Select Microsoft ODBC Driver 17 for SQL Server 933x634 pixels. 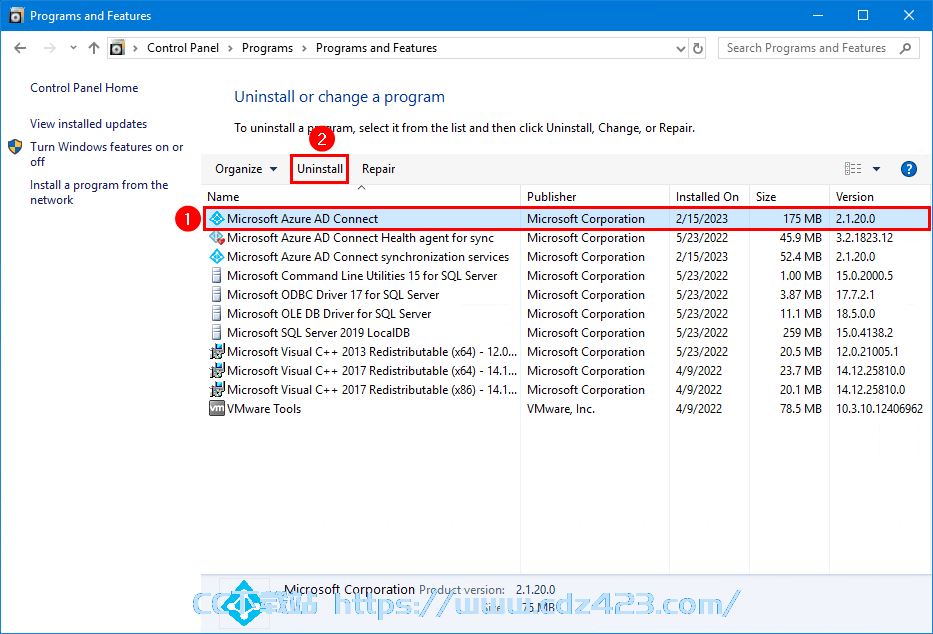(566, 295)
